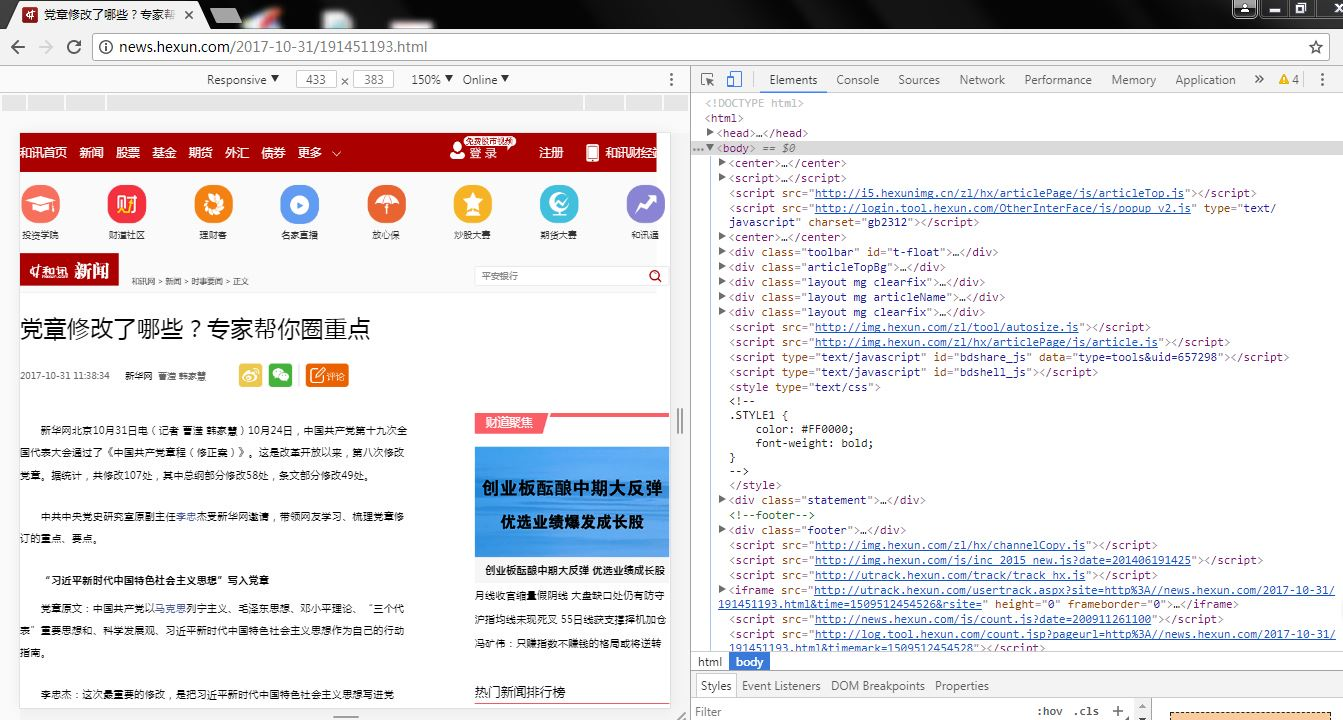Select the html breadcrumb

[x=710, y=662]
